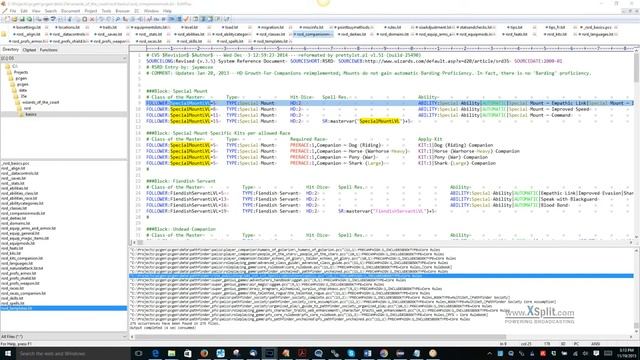
Task: Open the Project menu
Action: click(91, 11)
